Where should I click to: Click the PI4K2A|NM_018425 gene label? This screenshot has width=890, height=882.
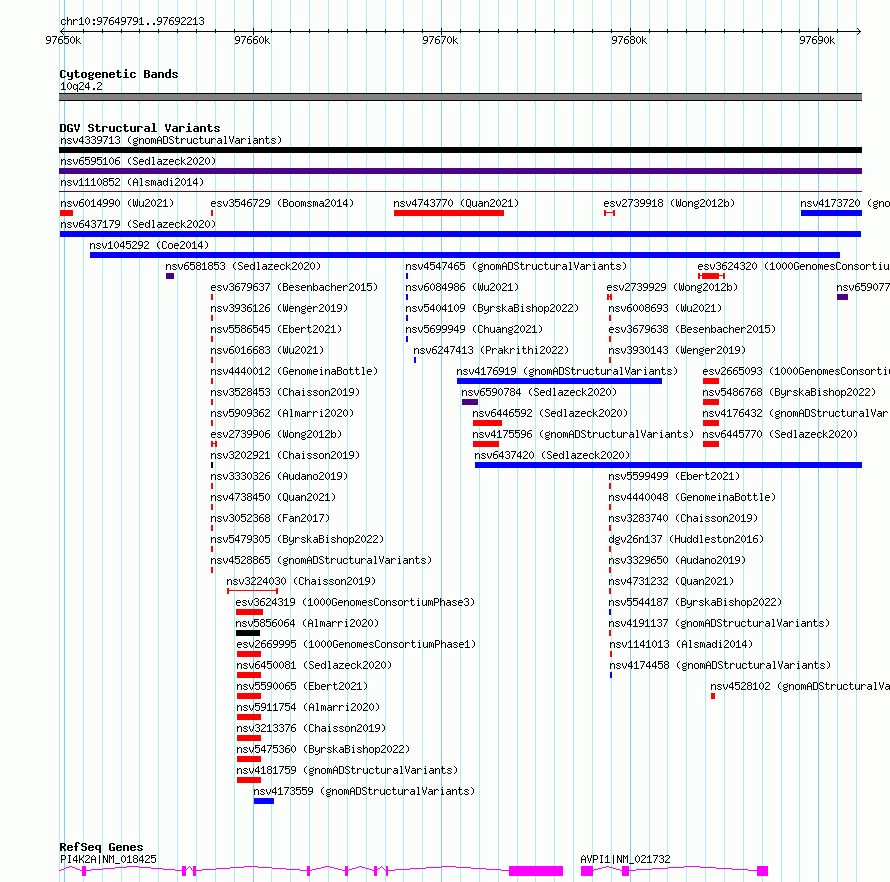[108, 859]
